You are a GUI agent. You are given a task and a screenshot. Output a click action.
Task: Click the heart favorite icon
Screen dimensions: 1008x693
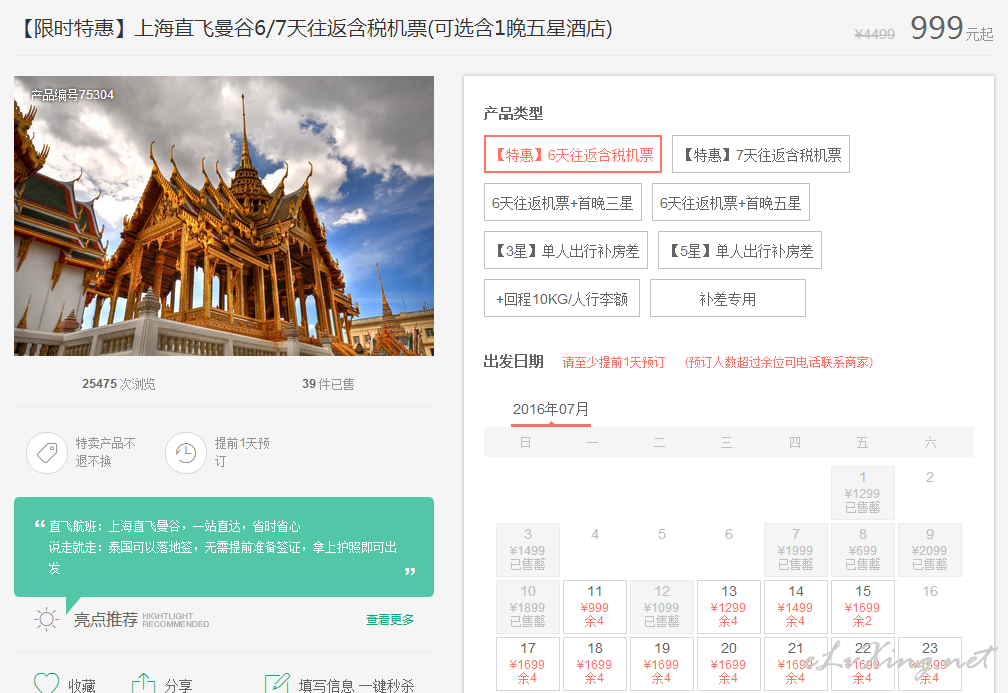(x=46, y=683)
